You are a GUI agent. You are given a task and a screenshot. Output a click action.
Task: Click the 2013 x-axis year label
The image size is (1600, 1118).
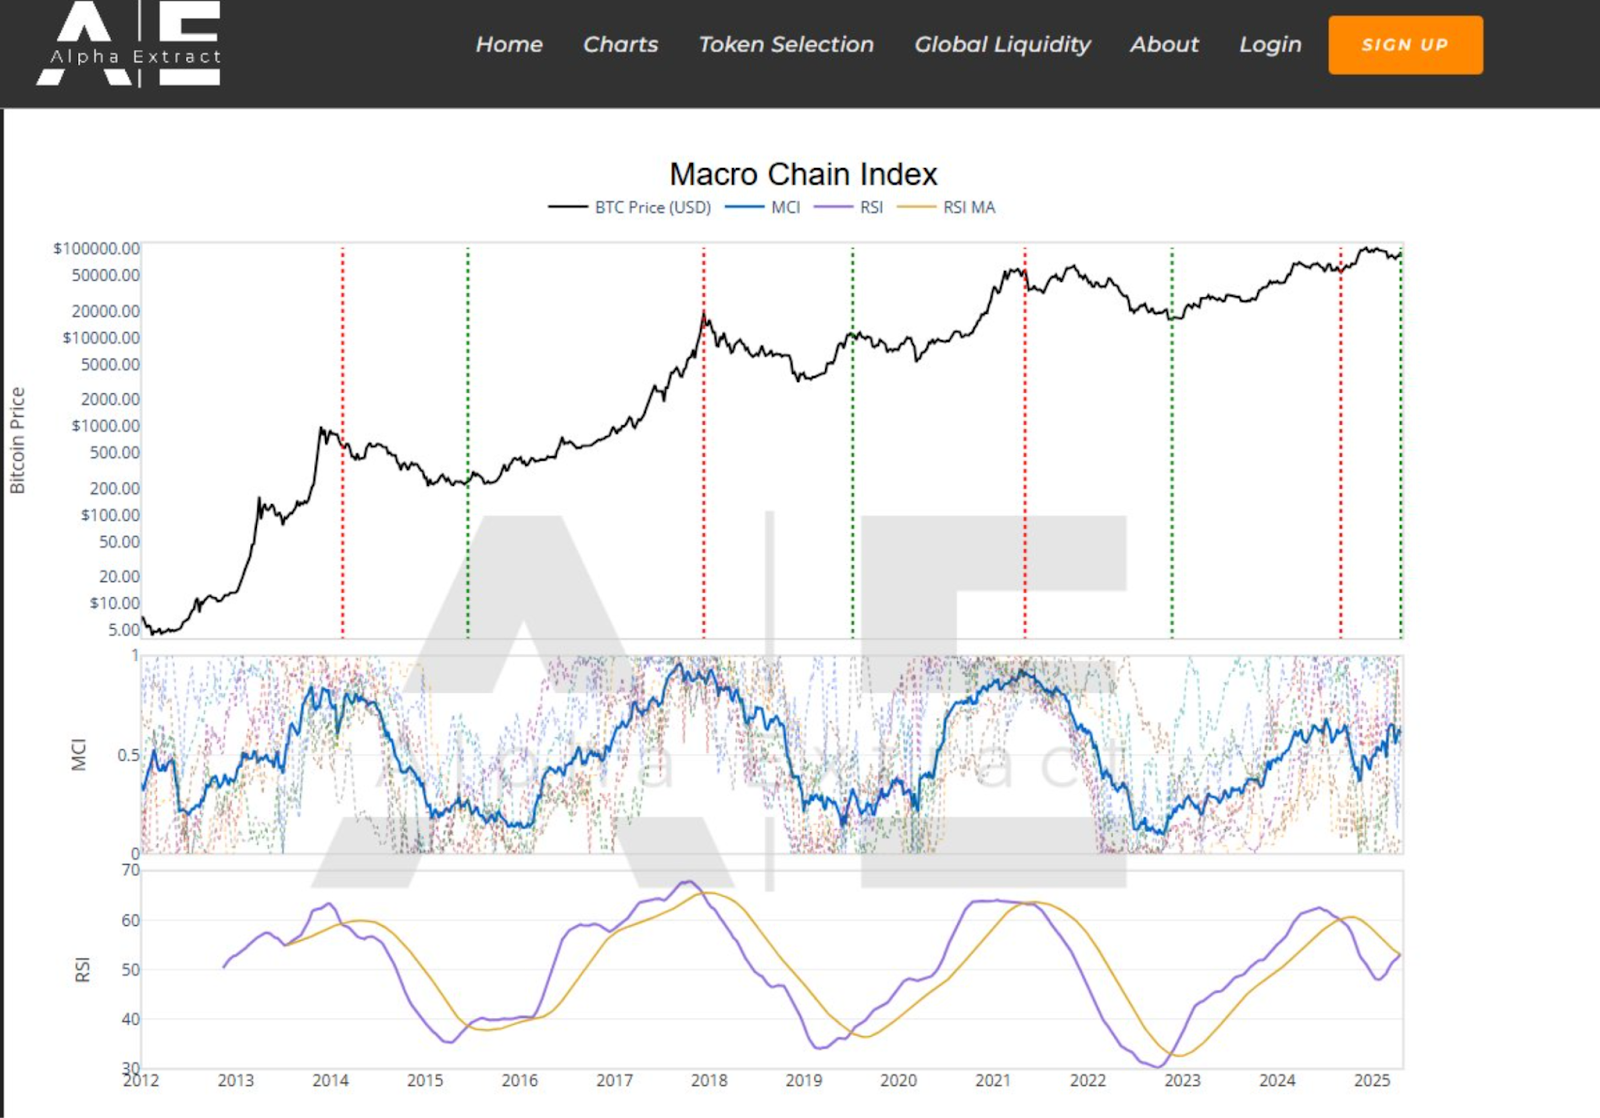click(236, 1081)
